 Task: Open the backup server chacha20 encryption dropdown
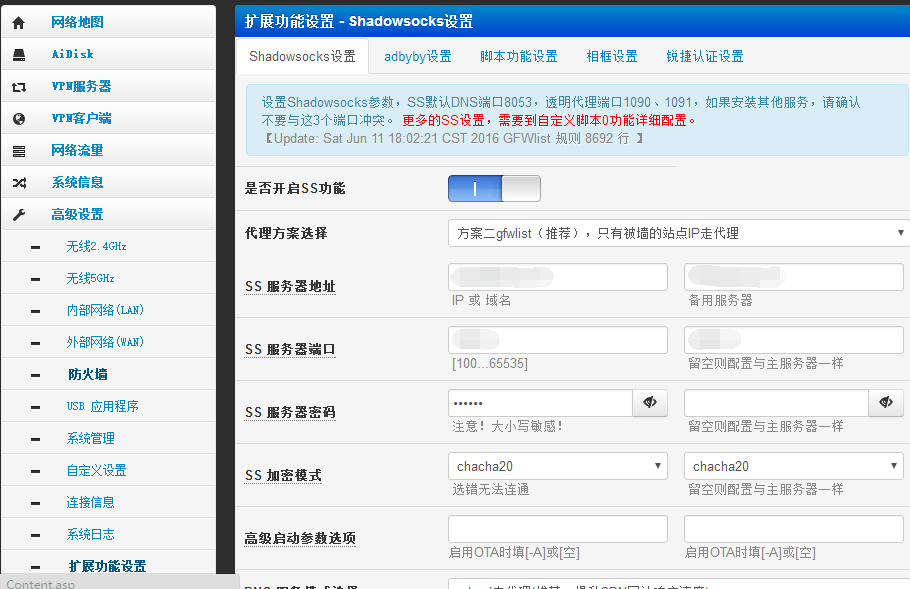point(793,466)
